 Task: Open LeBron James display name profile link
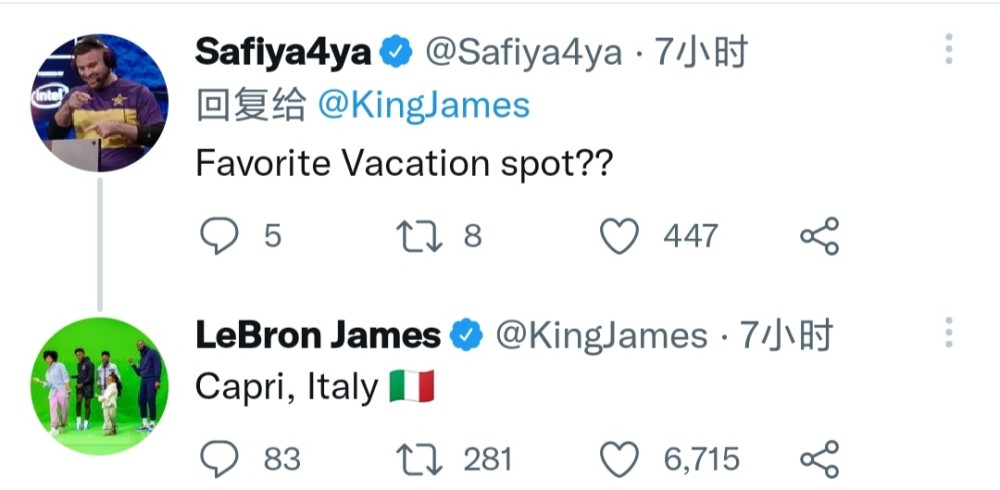point(318,335)
